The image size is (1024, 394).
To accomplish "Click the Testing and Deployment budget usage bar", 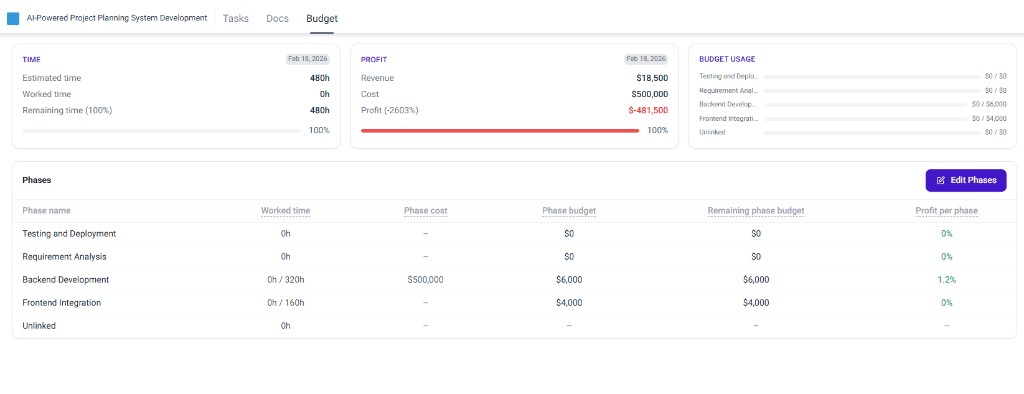I will click(x=872, y=76).
